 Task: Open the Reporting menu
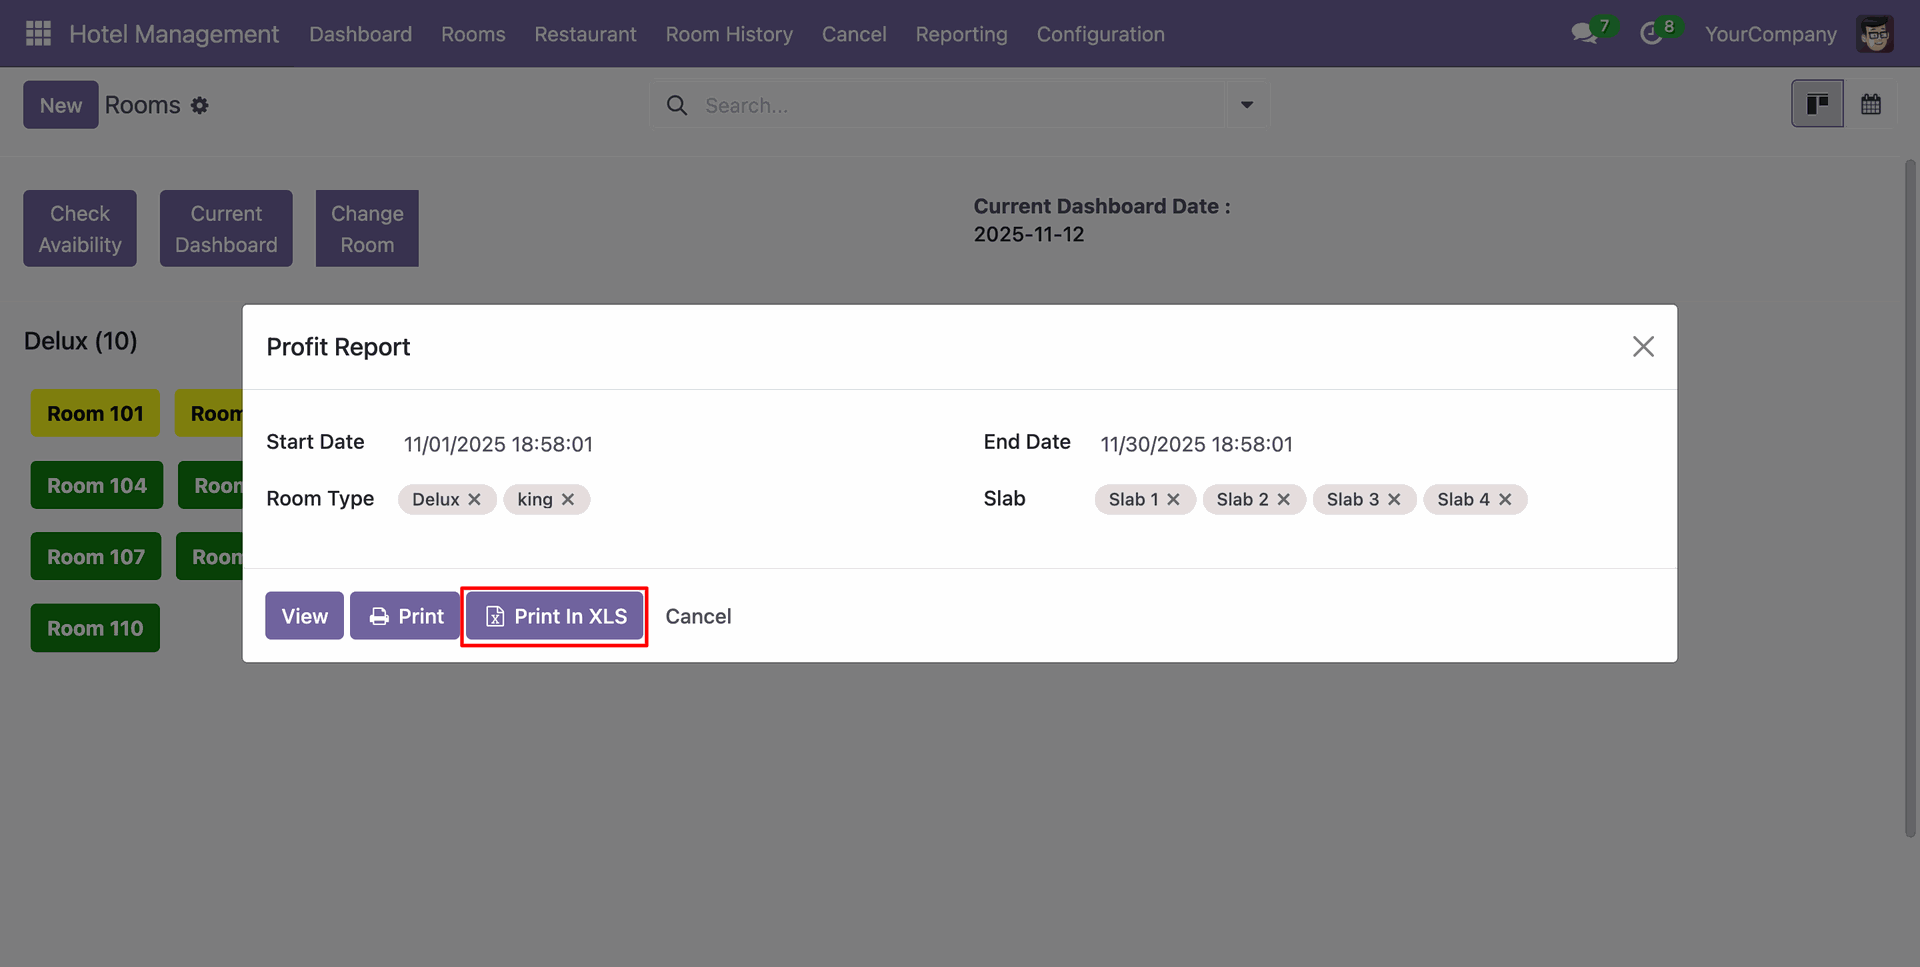point(961,34)
